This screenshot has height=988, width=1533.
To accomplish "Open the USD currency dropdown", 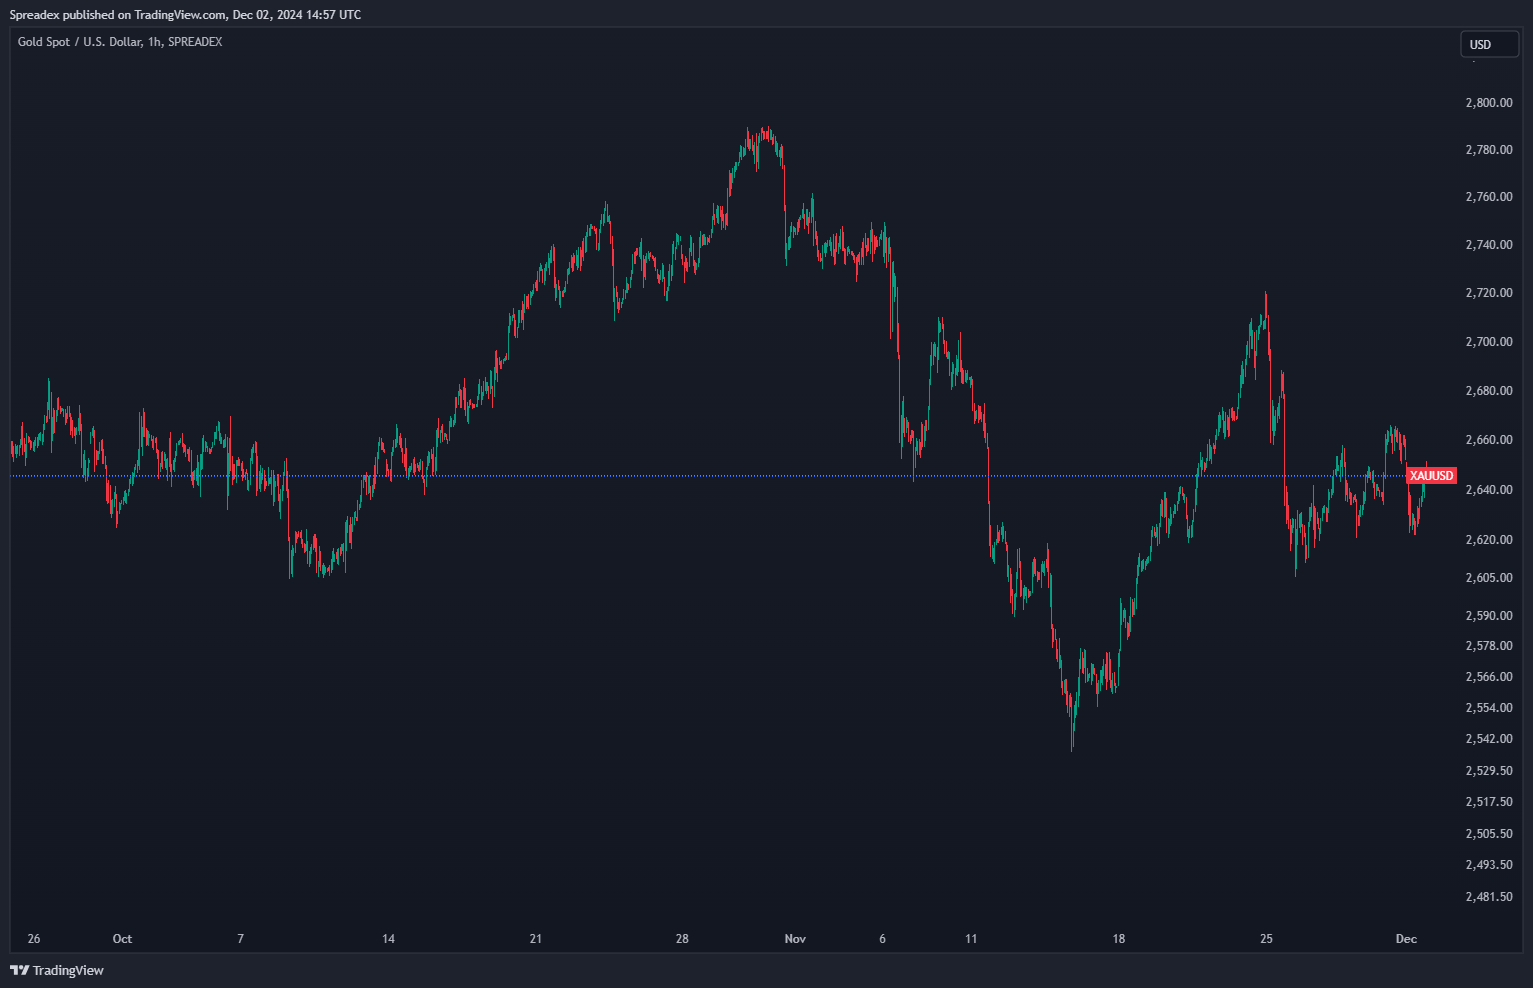I will point(1489,44).
